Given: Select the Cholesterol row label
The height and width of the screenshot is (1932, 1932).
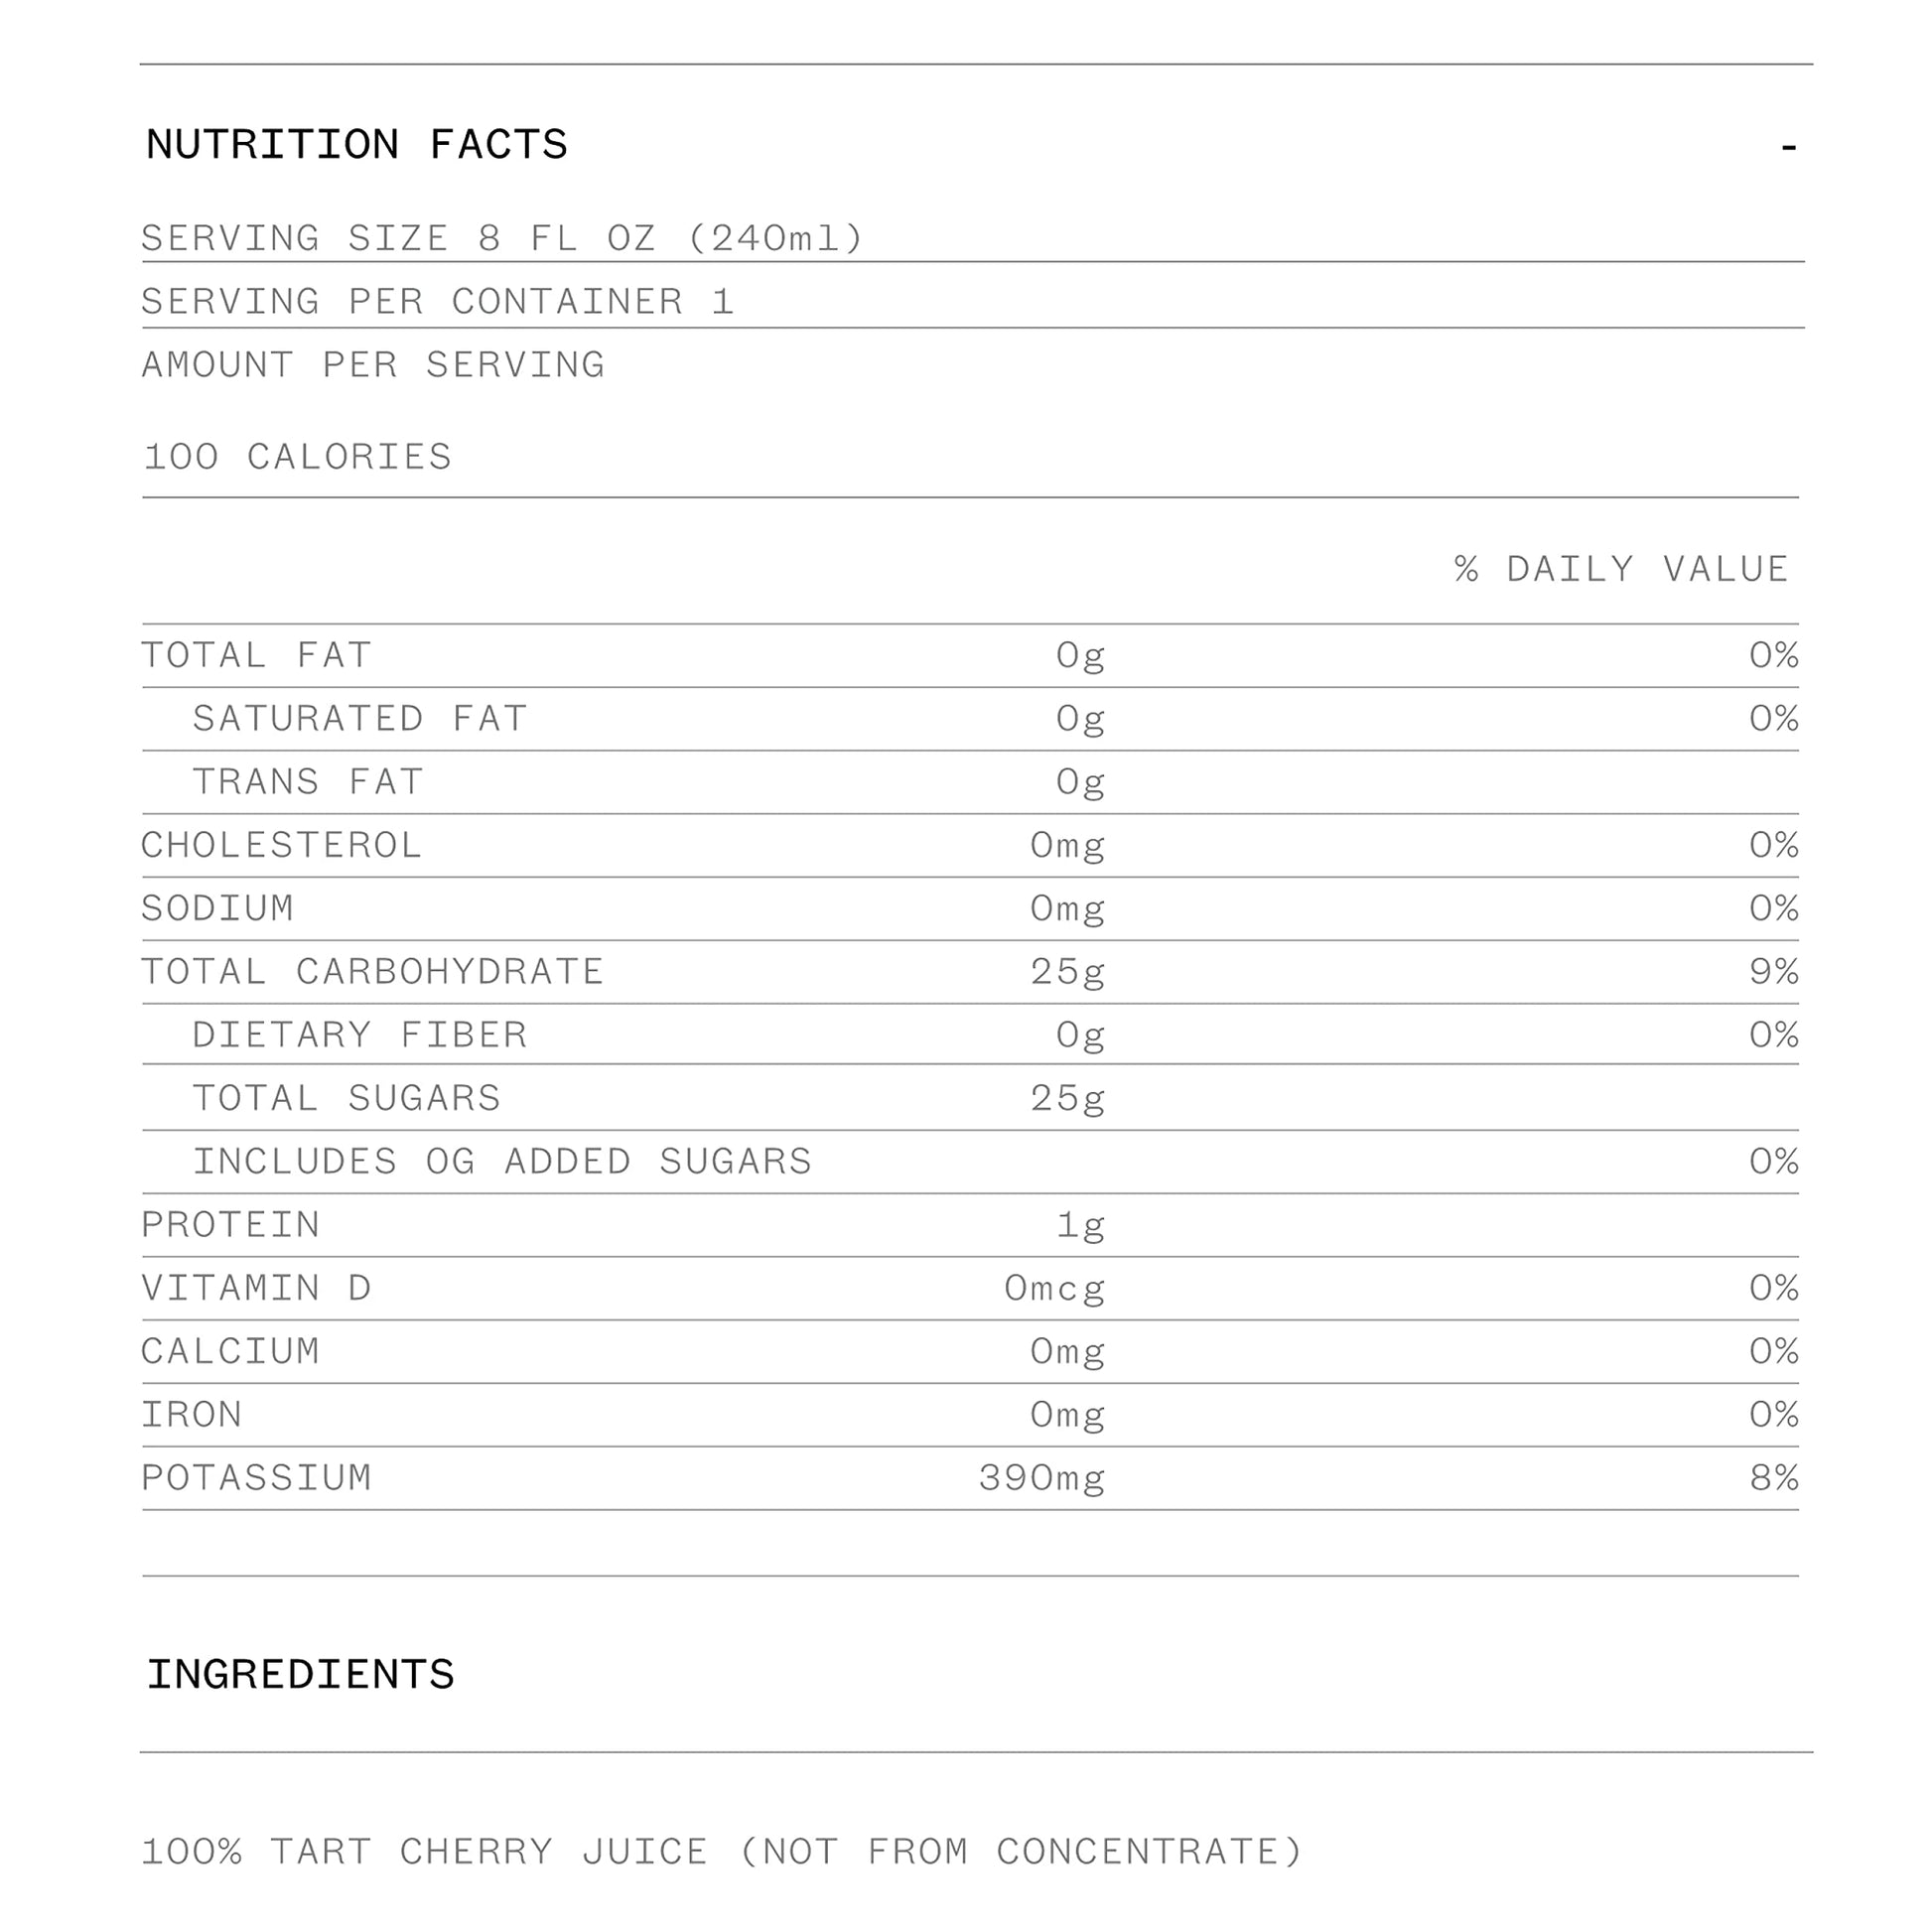Looking at the screenshot, I should 281,845.
